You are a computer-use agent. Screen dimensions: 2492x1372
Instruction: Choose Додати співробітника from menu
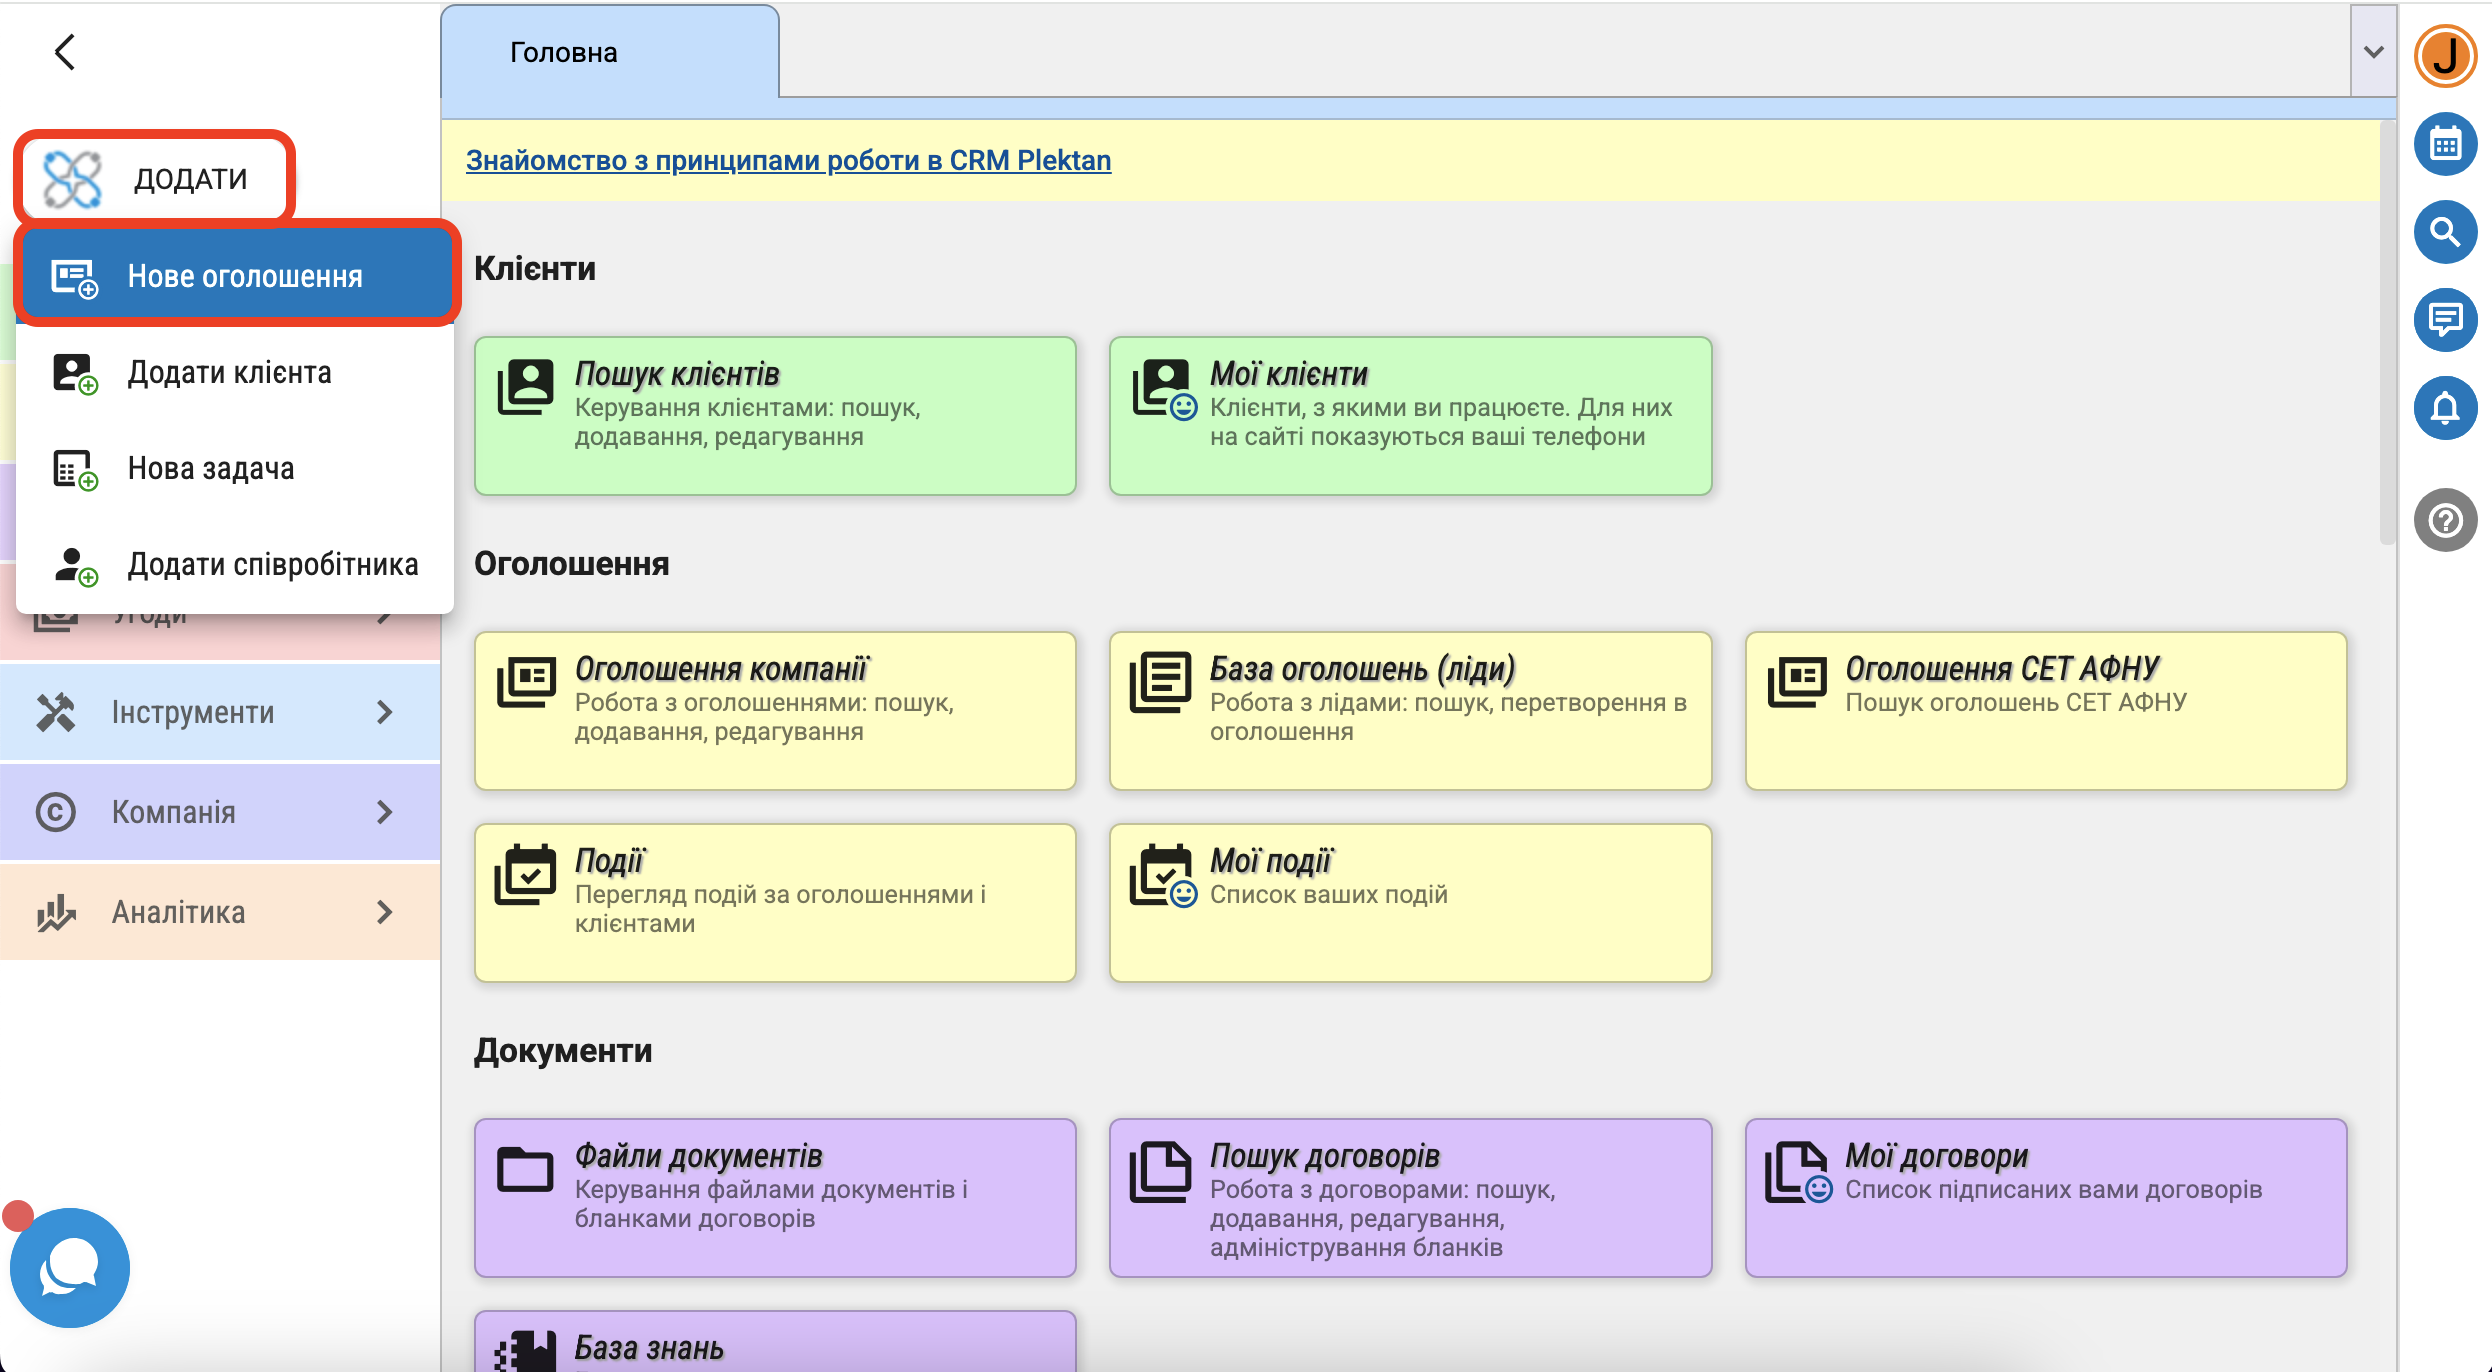coord(272,564)
